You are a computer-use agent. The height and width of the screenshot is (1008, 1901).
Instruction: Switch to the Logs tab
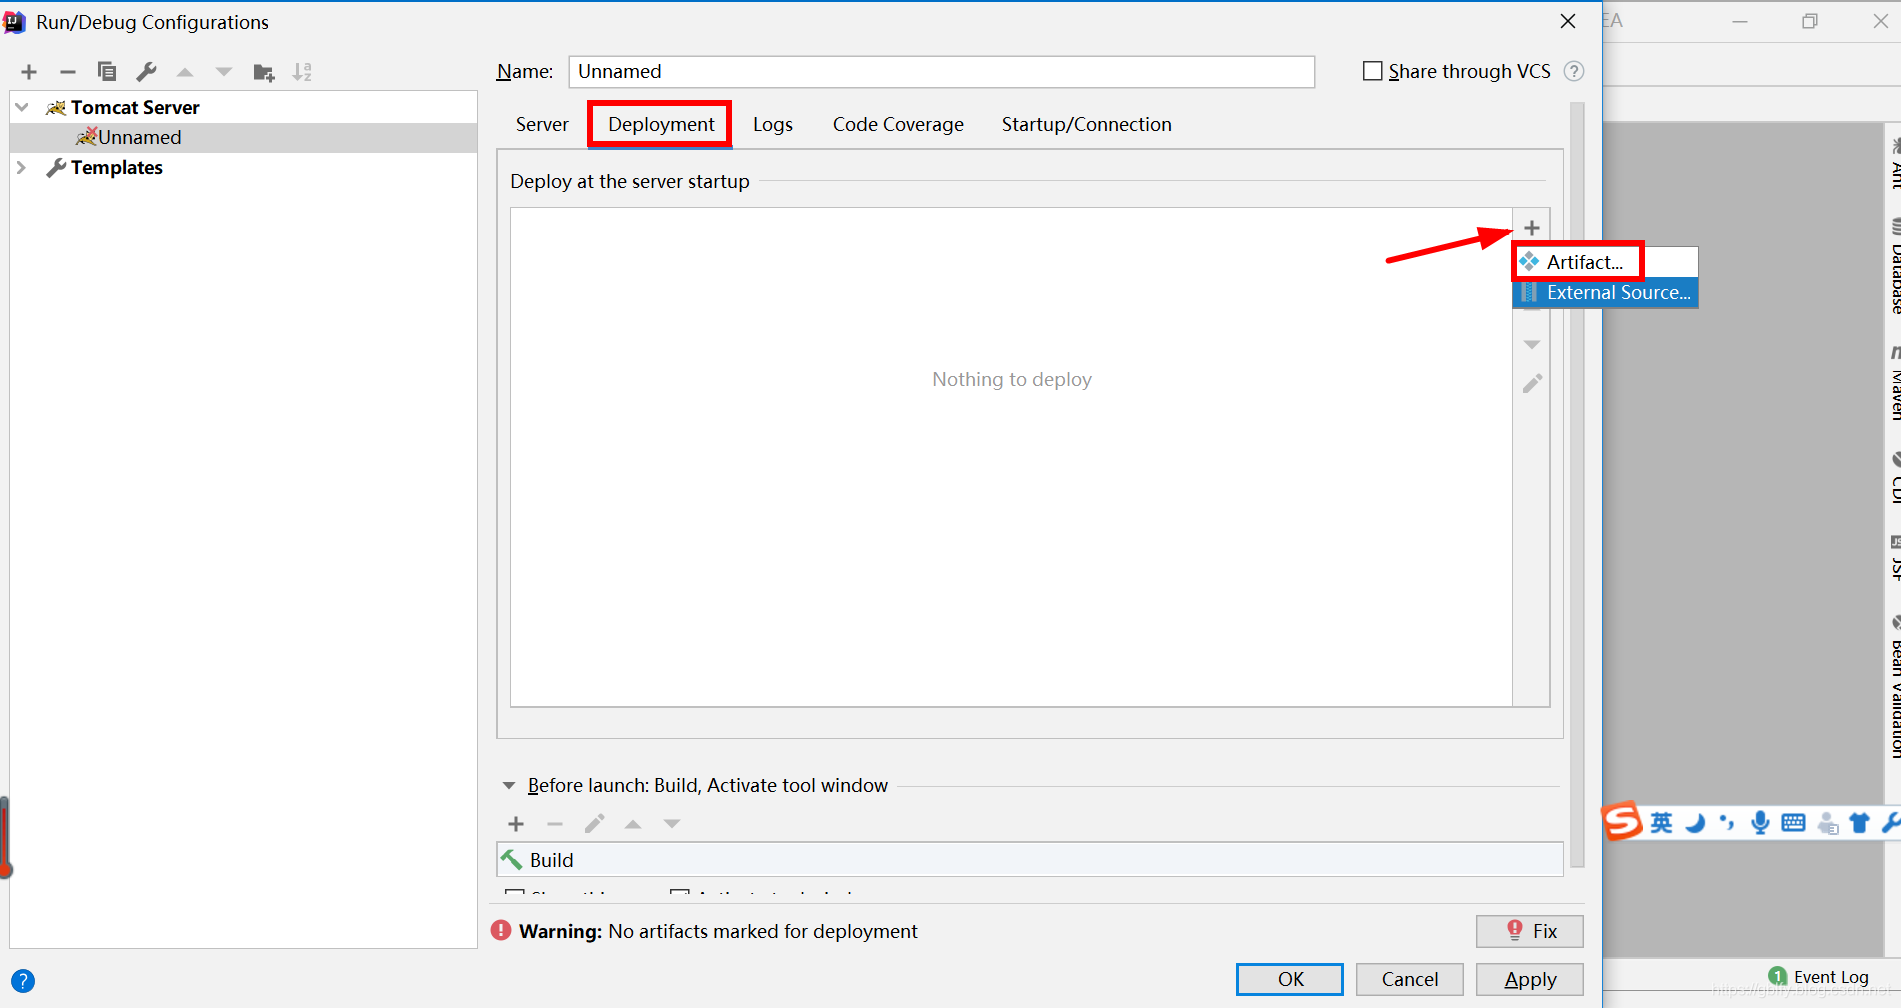tap(773, 124)
